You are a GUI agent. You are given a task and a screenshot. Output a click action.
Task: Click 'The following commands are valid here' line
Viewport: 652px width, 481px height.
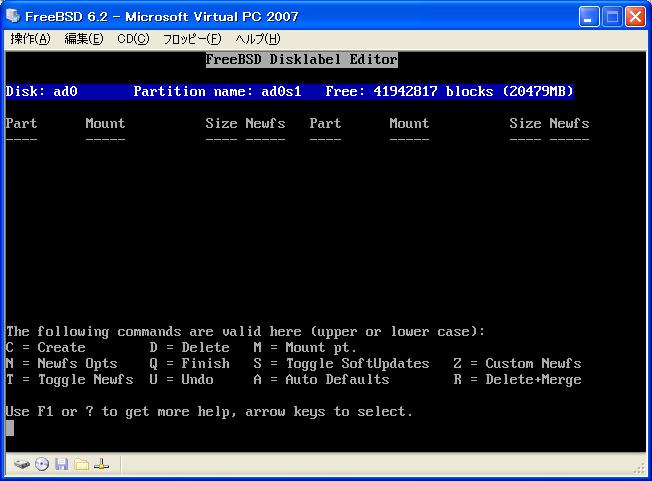click(x=245, y=331)
